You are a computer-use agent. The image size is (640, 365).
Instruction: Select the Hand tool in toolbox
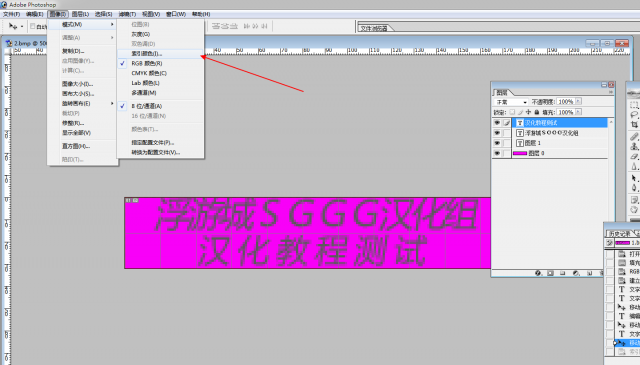634,210
